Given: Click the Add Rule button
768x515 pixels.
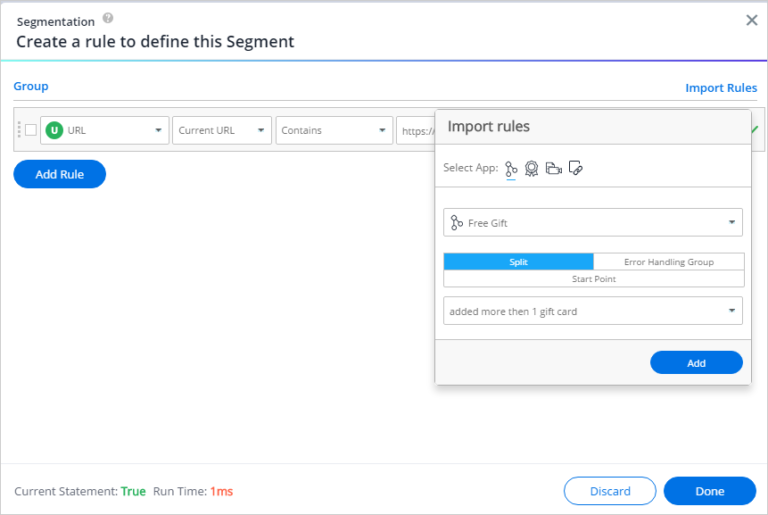Looking at the screenshot, I should tap(59, 174).
